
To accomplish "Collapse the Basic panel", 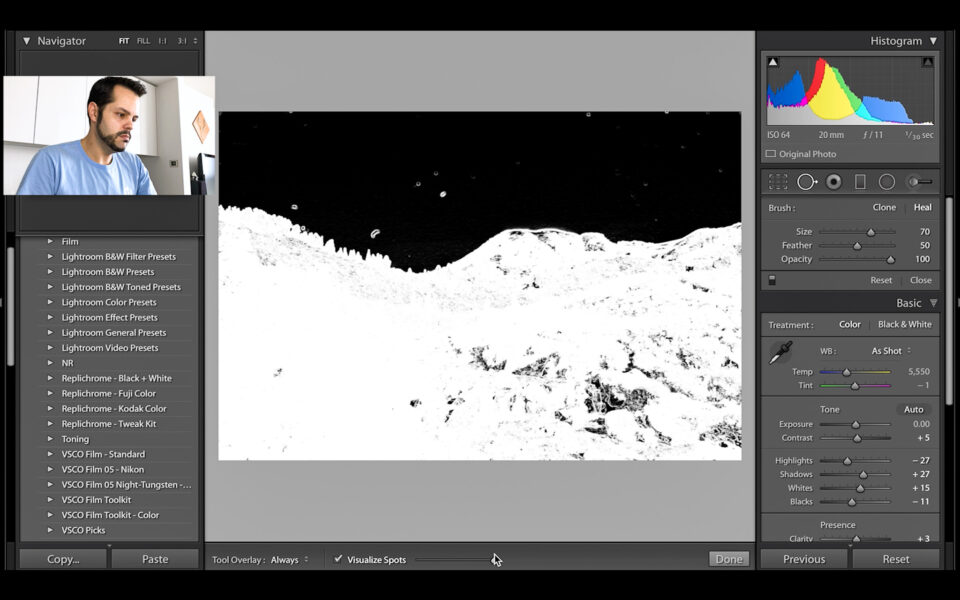I will [933, 302].
